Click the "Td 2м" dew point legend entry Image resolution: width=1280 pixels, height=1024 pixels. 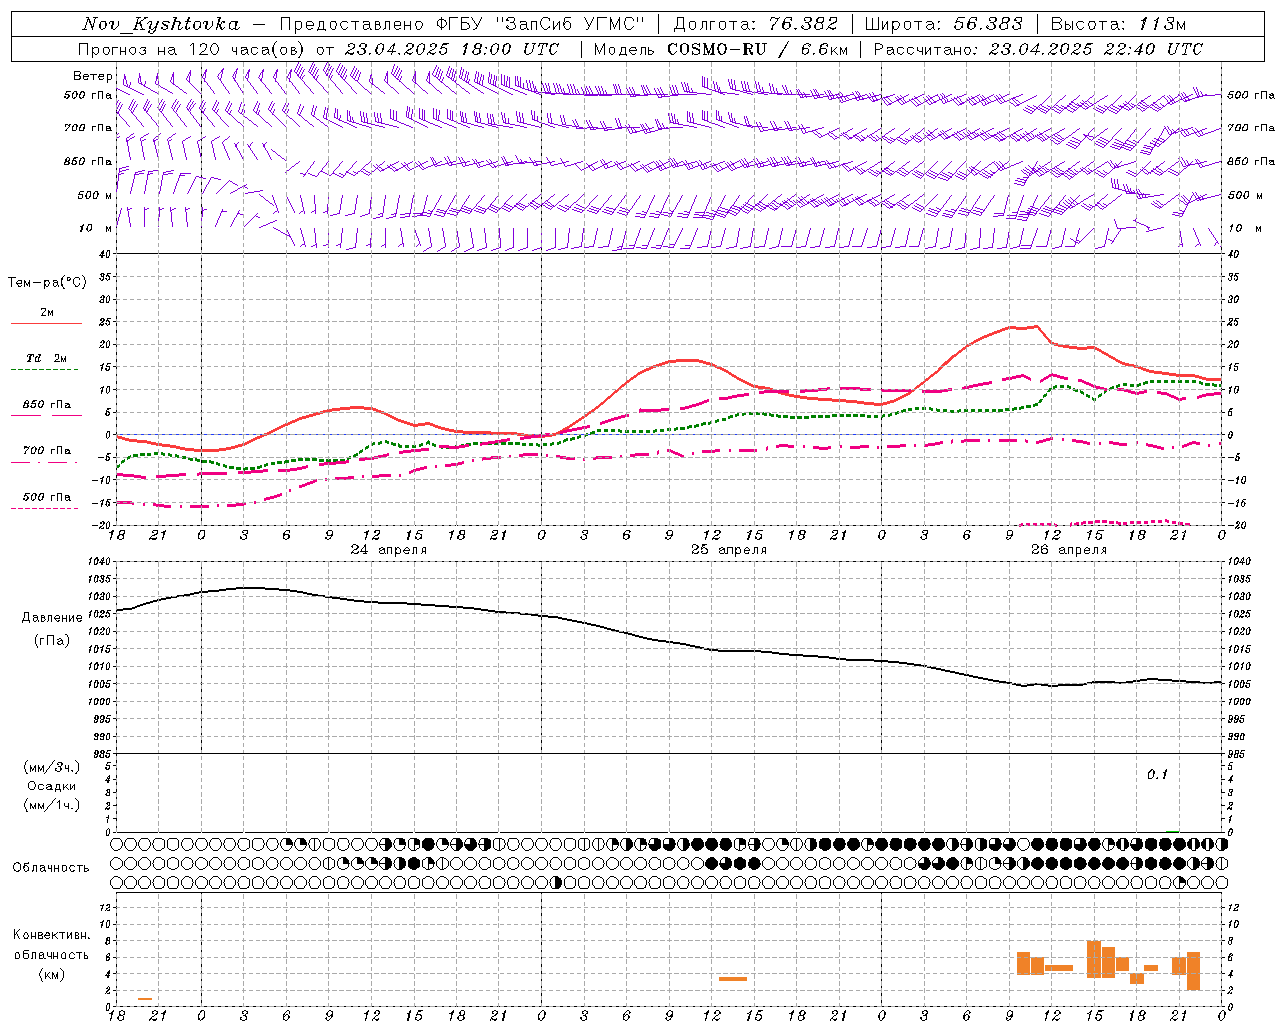[x=46, y=358]
